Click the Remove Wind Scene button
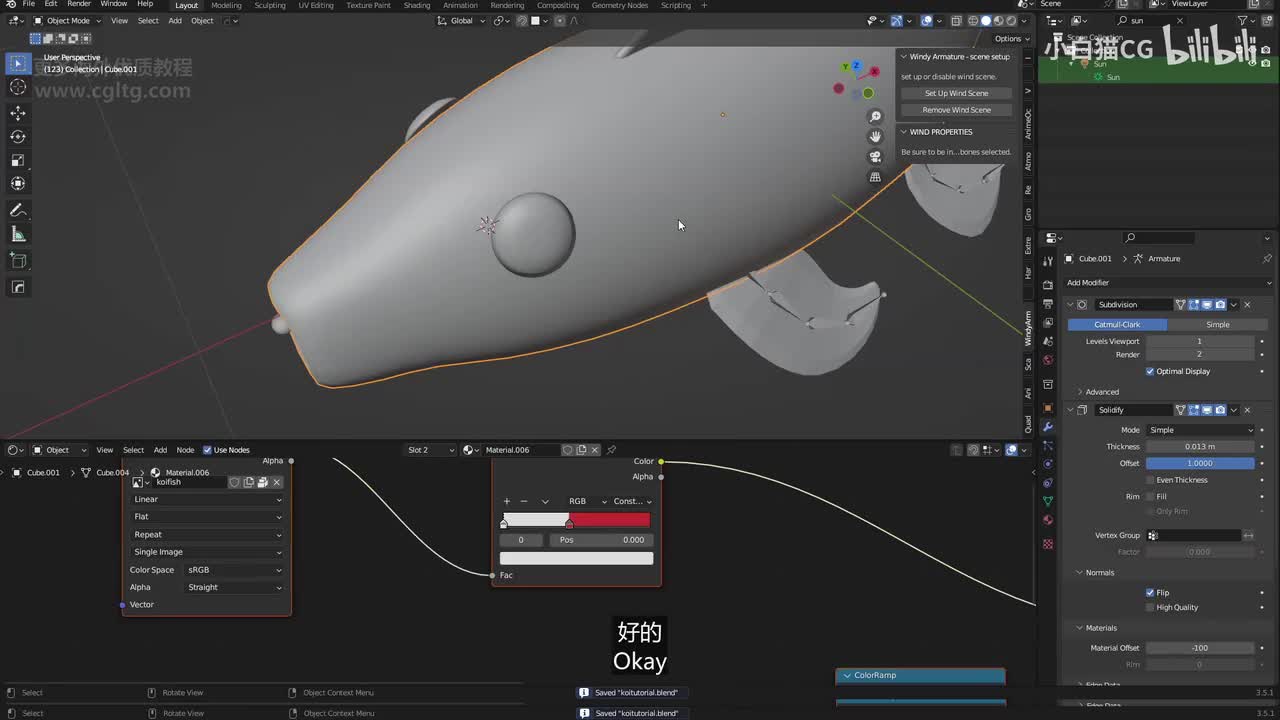The width and height of the screenshot is (1280, 720). pyautogui.click(x=956, y=110)
